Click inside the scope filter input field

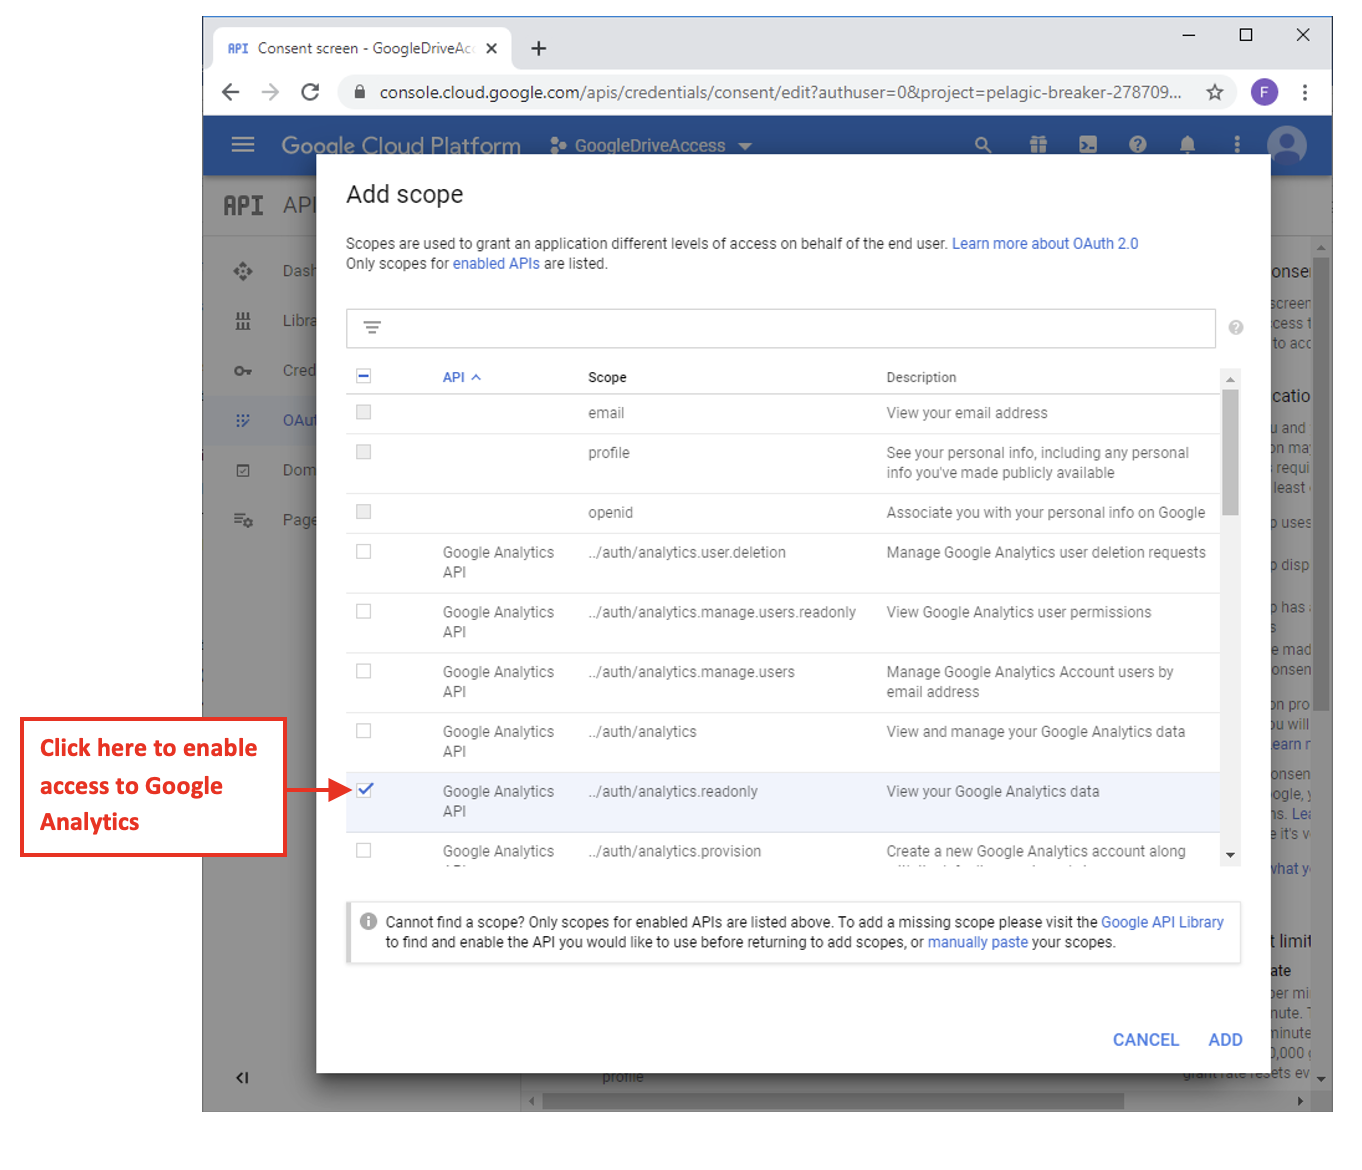click(790, 328)
